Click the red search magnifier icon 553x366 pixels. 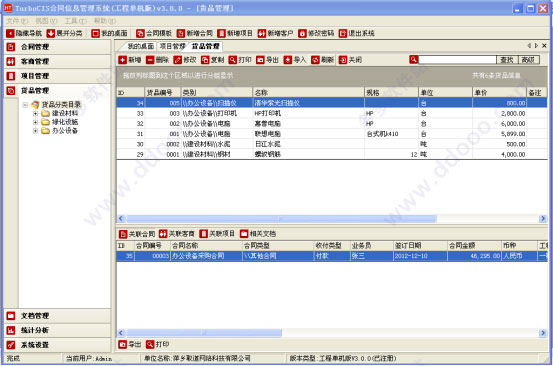click(x=413, y=59)
